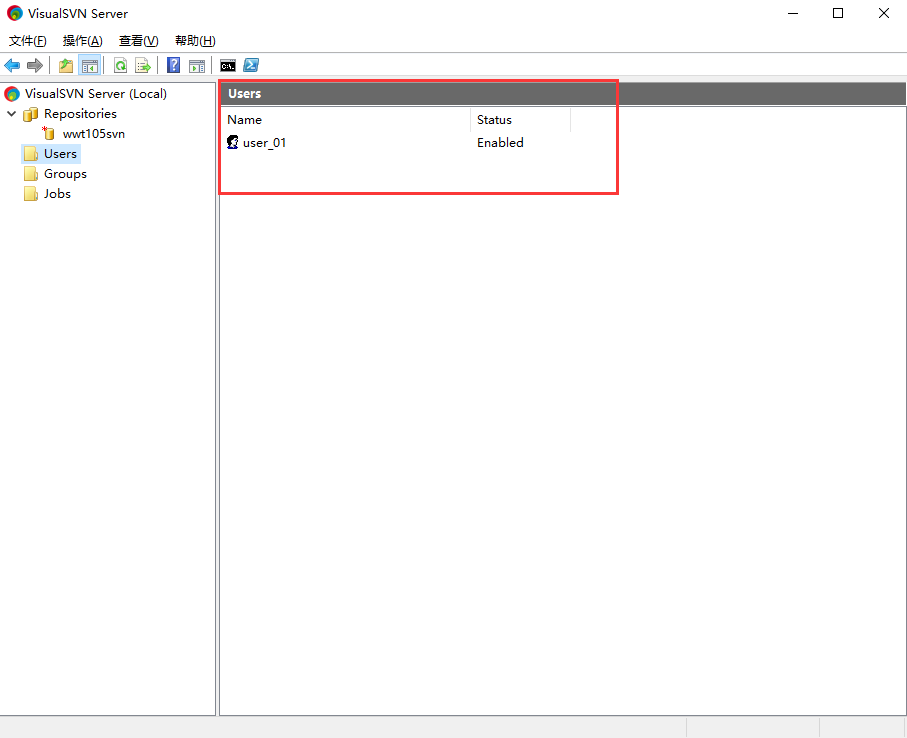This screenshot has width=907, height=738.
Task: Open the 帮助(H) menu
Action: (195, 41)
